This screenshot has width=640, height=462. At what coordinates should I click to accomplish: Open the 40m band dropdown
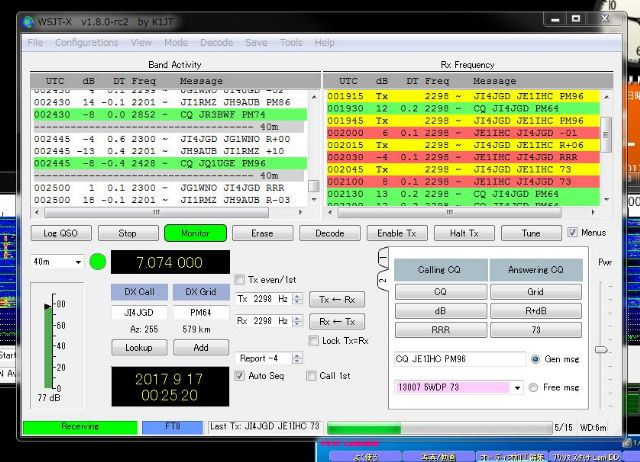[57, 262]
